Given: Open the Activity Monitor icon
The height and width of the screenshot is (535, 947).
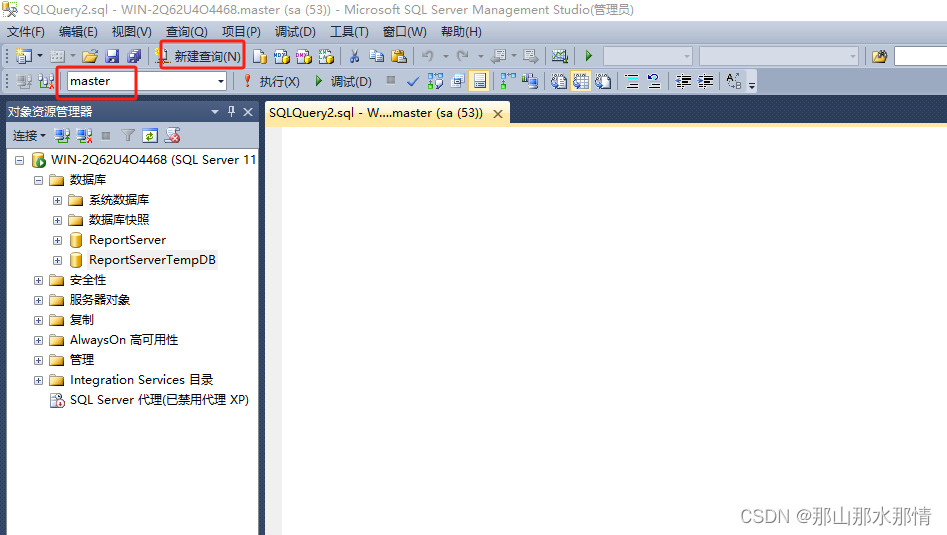Looking at the screenshot, I should point(560,56).
